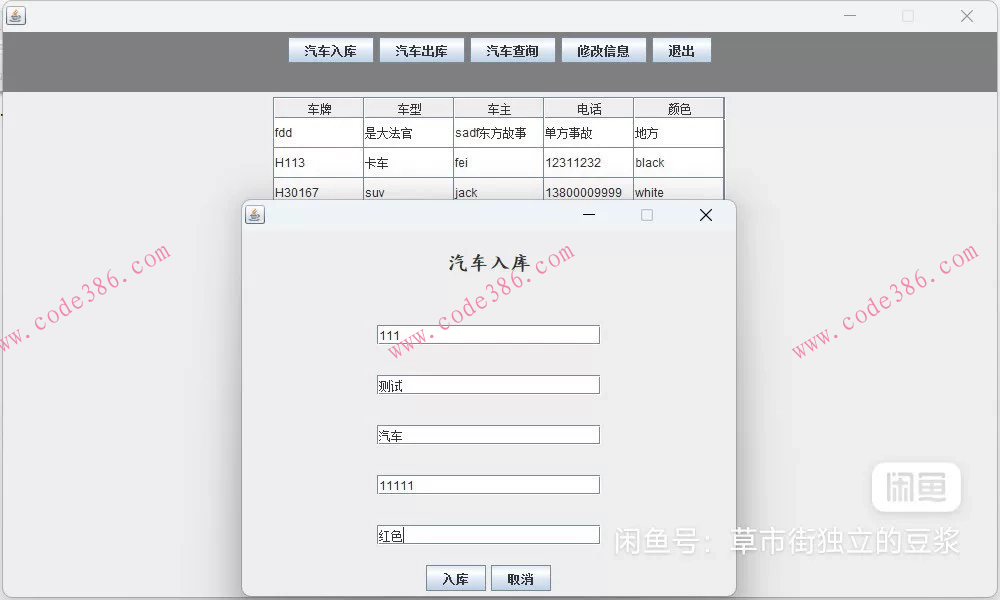Click the input field containing 测试
Image resolution: width=1000 pixels, height=600 pixels.
tap(488, 384)
